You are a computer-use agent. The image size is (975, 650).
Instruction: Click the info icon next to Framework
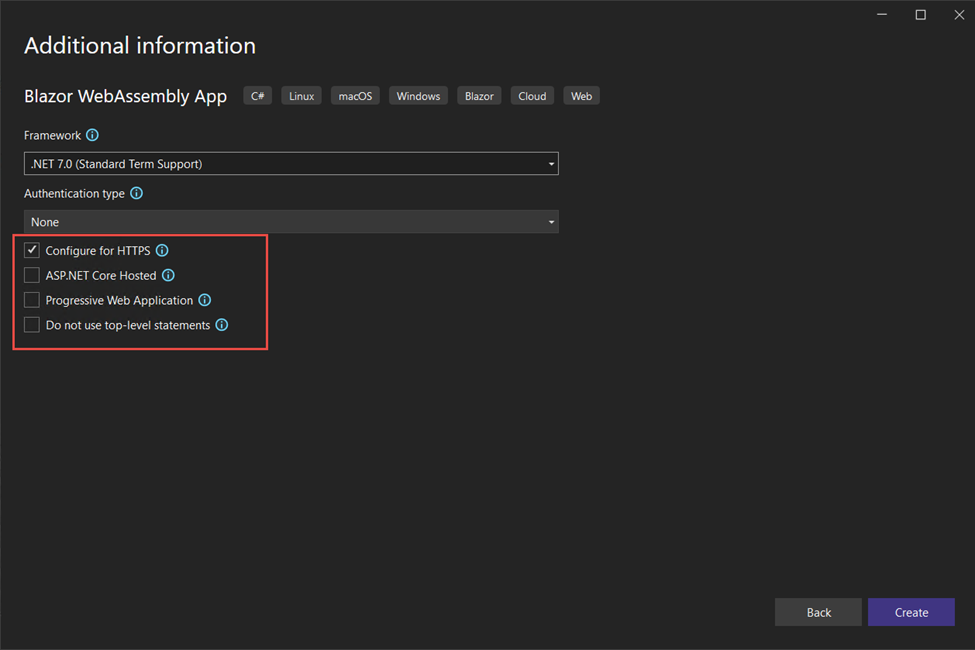click(x=93, y=135)
